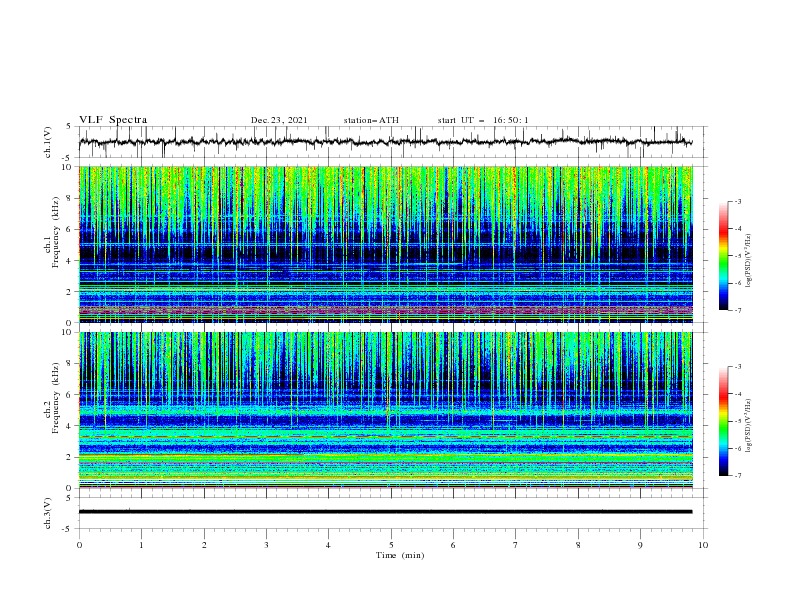This screenshot has height=612, width=792.
Task: Click the ch.1 voltage waveform trace panel
Action: (x=393, y=142)
